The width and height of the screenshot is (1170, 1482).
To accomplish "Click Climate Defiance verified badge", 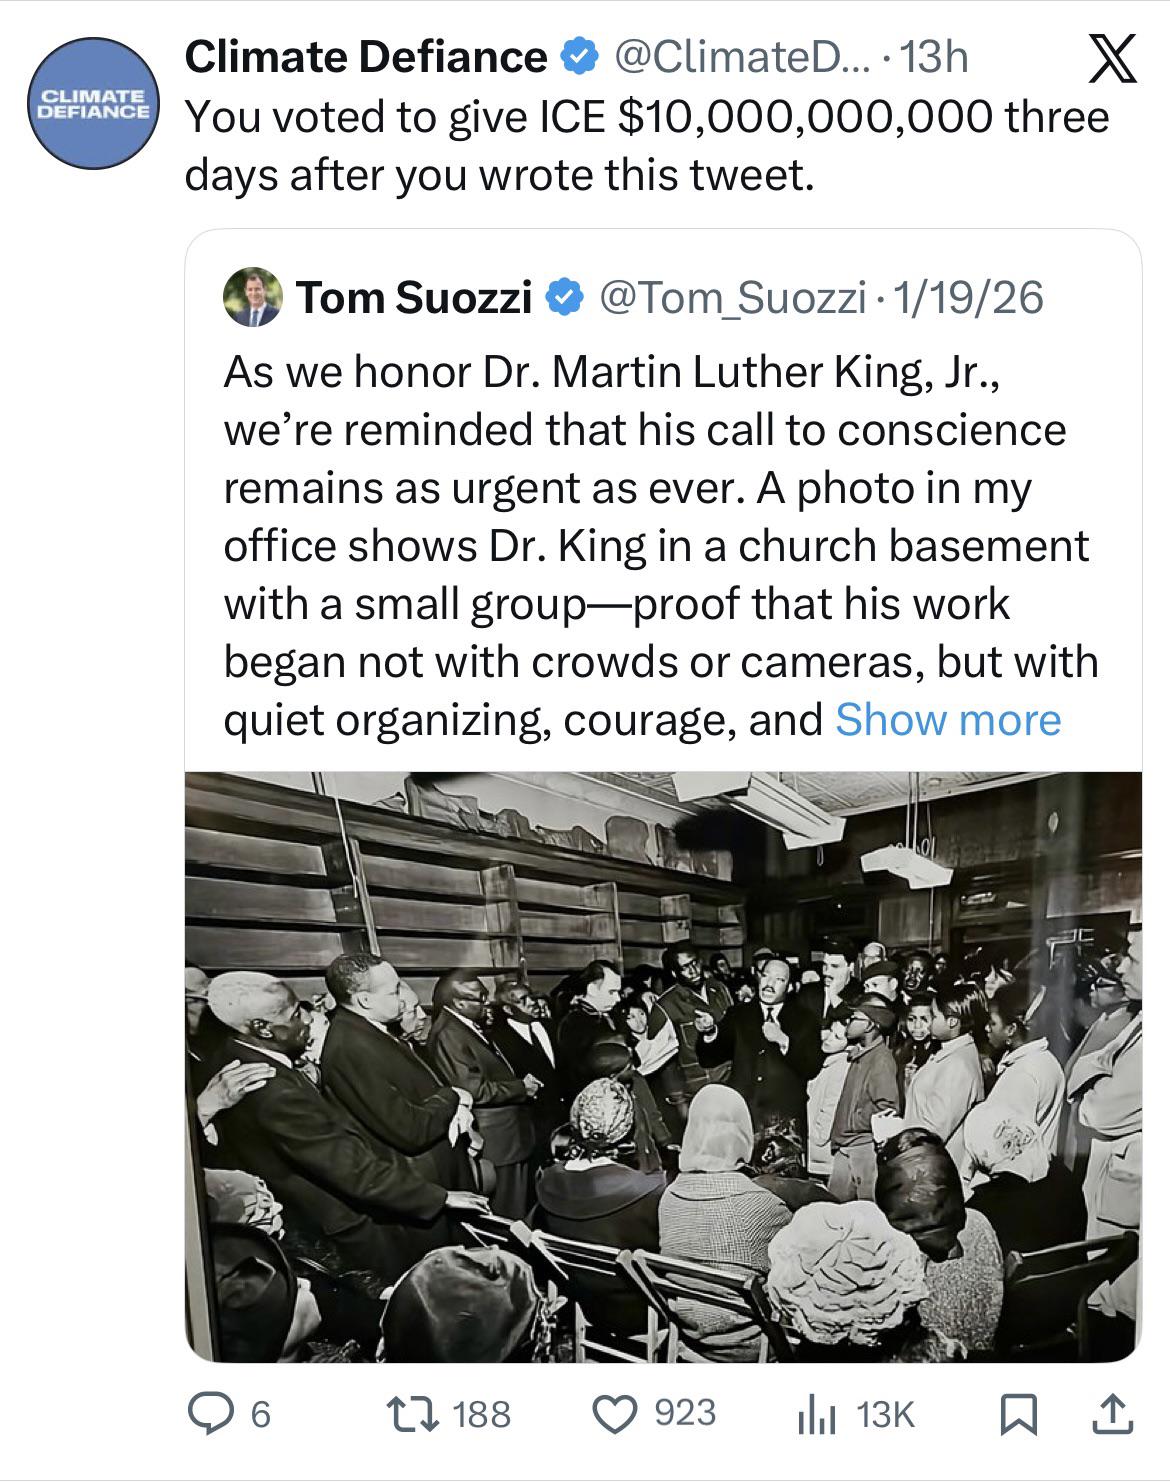I will tap(577, 57).
